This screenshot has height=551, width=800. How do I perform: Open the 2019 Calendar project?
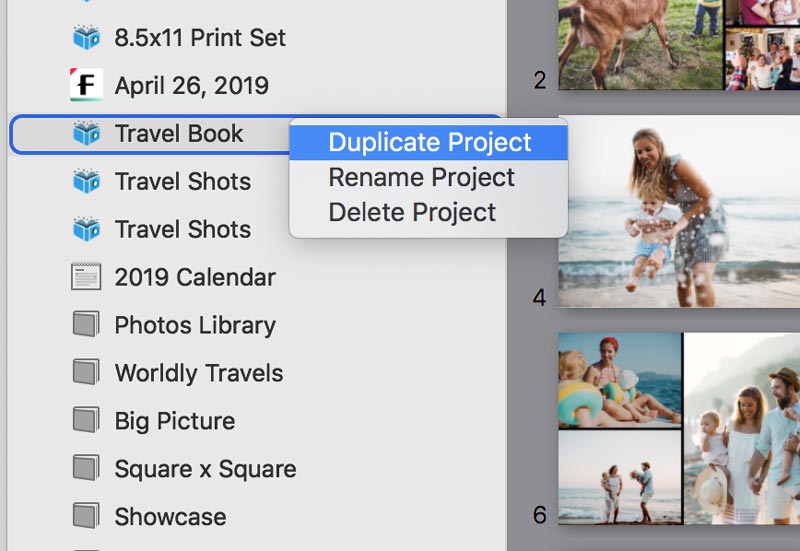click(195, 277)
